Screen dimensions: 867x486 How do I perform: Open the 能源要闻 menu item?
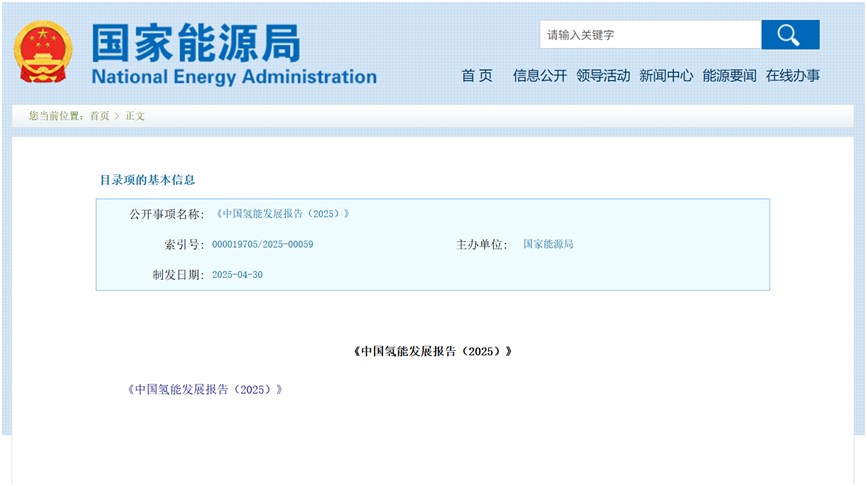729,76
